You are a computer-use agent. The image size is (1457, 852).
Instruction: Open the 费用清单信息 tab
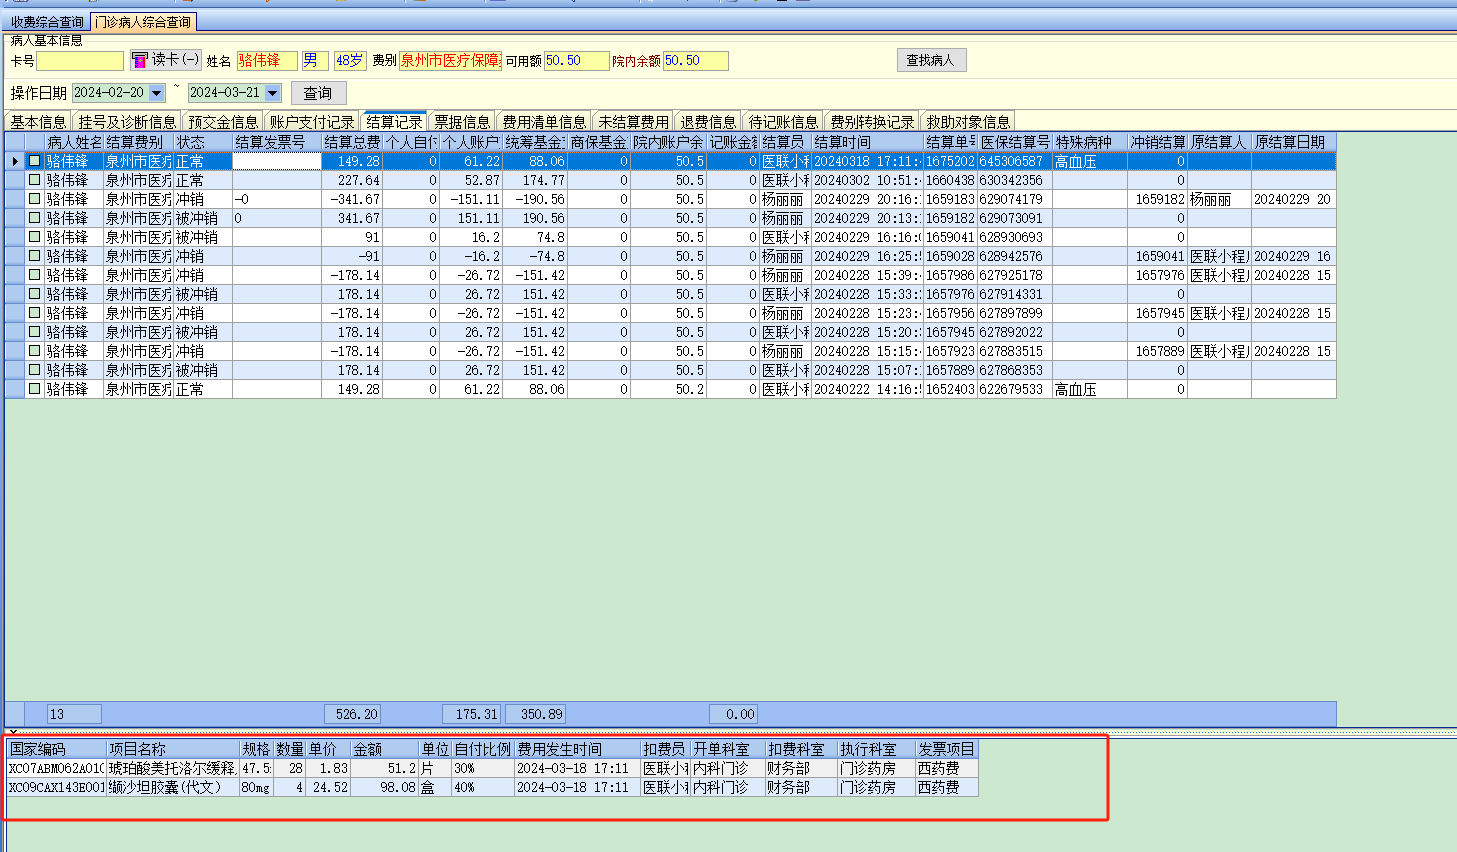pyautogui.click(x=544, y=122)
